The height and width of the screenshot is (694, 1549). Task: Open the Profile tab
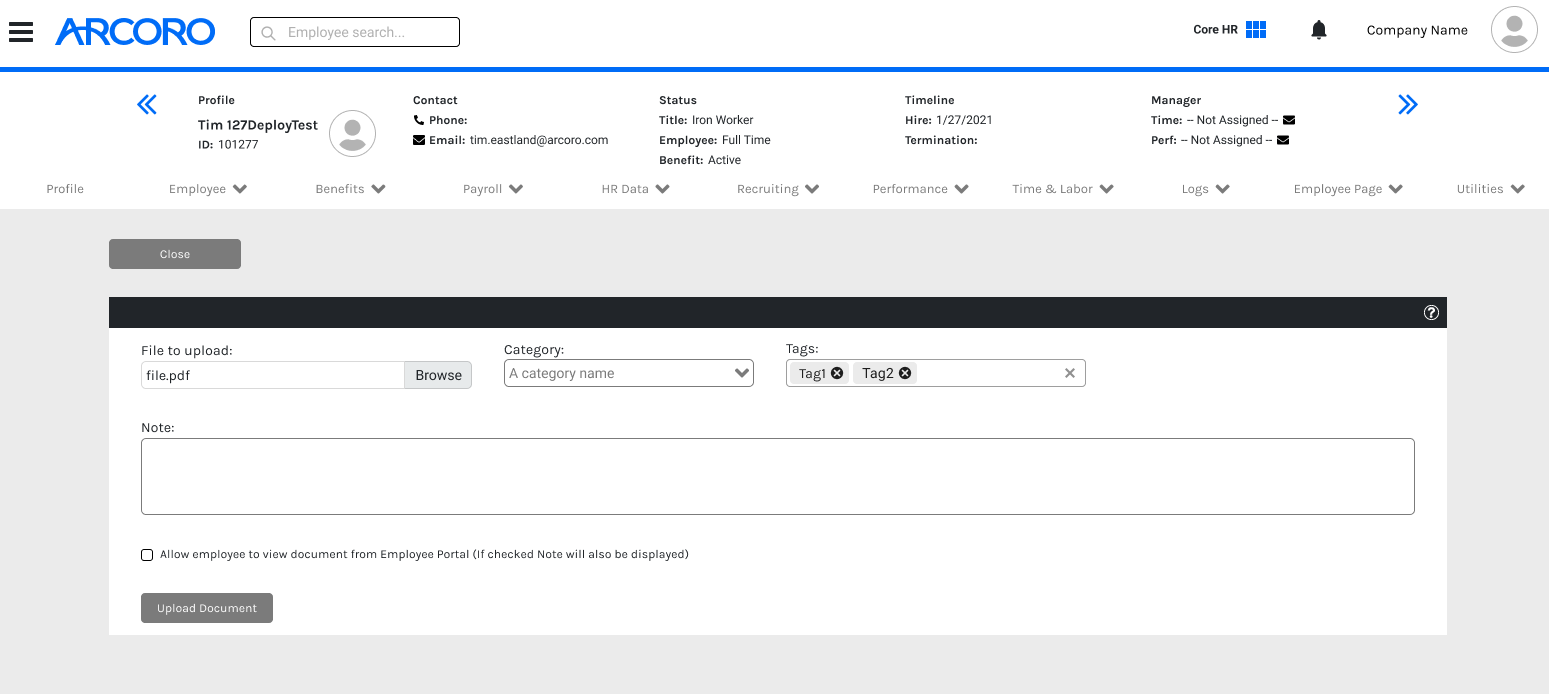tap(65, 189)
